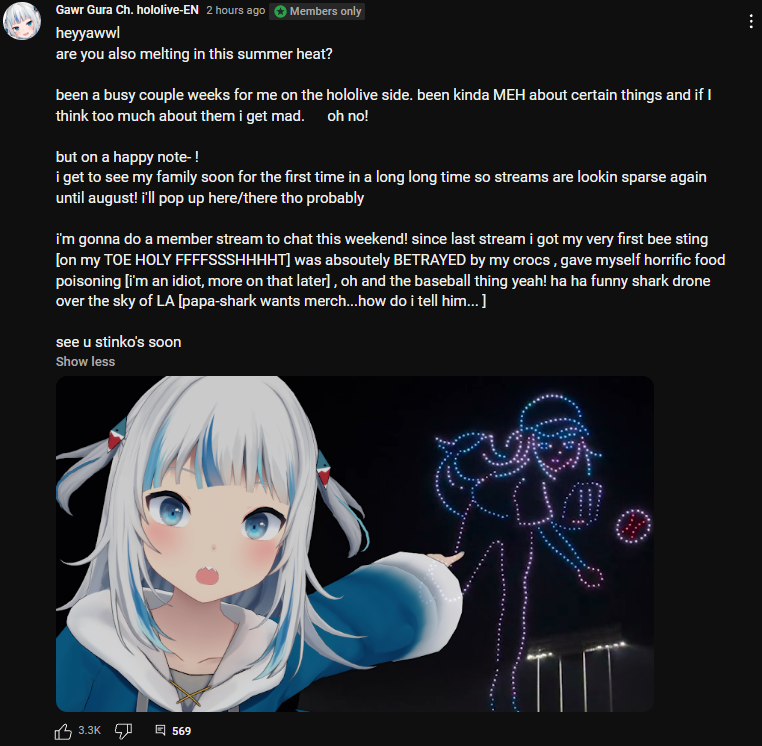Viewport: 762px width, 746px height.
Task: Dislike the post with thumbs down
Action: tap(123, 730)
